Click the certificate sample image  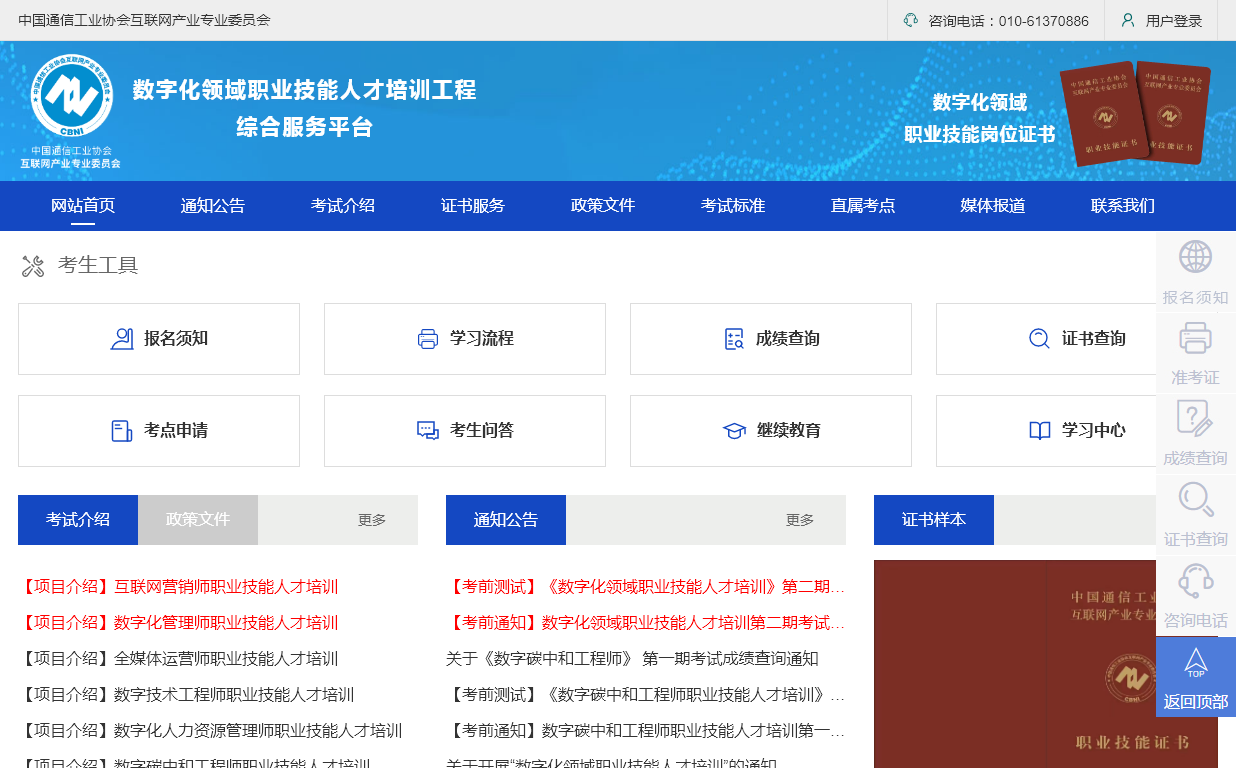(1046, 664)
